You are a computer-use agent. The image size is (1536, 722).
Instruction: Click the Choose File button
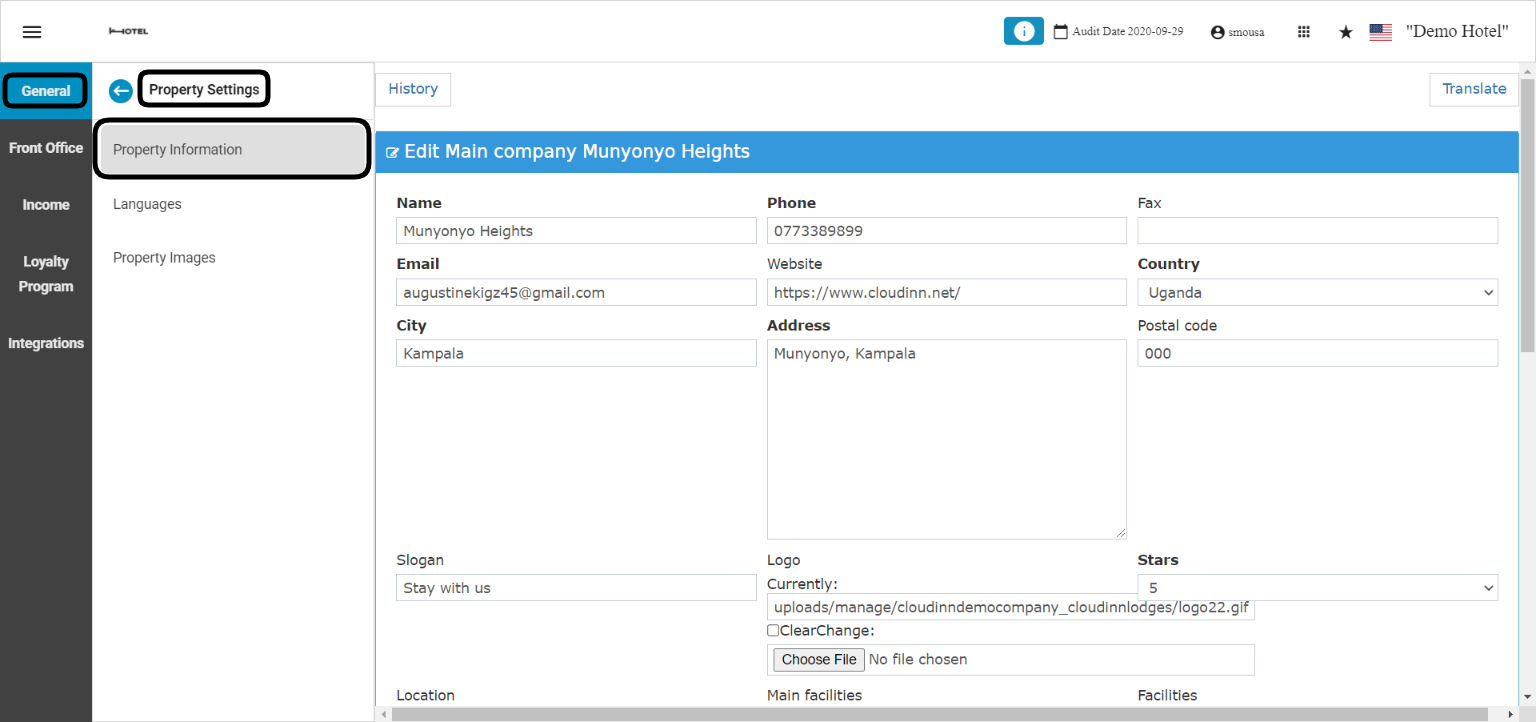click(819, 660)
